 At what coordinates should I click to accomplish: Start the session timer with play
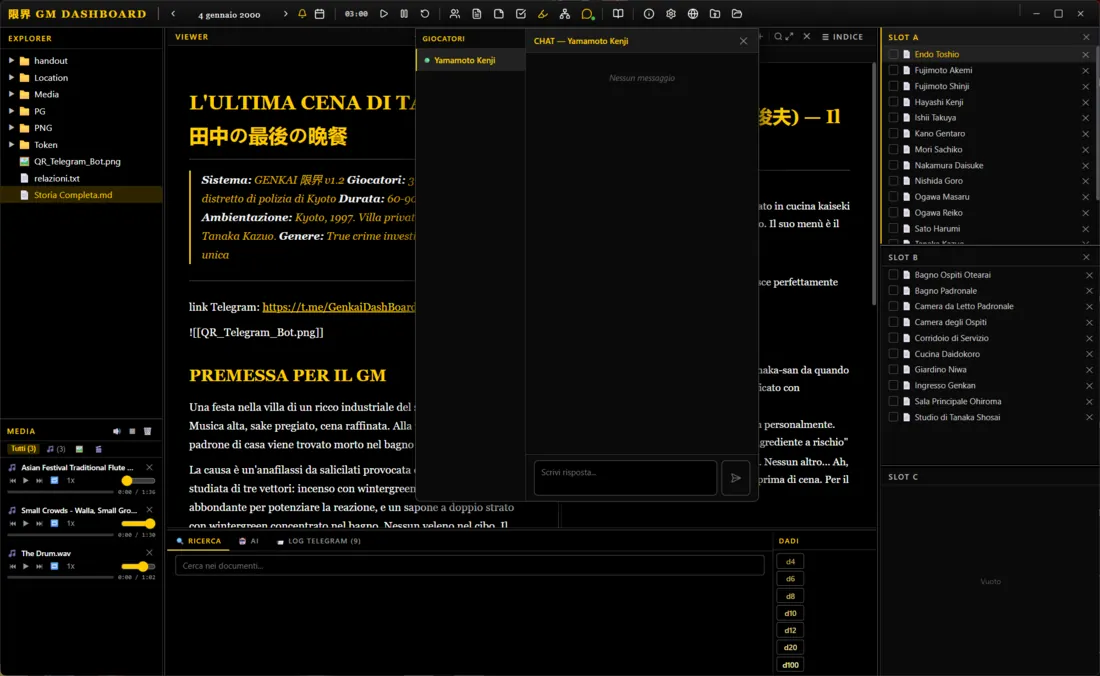tap(384, 14)
